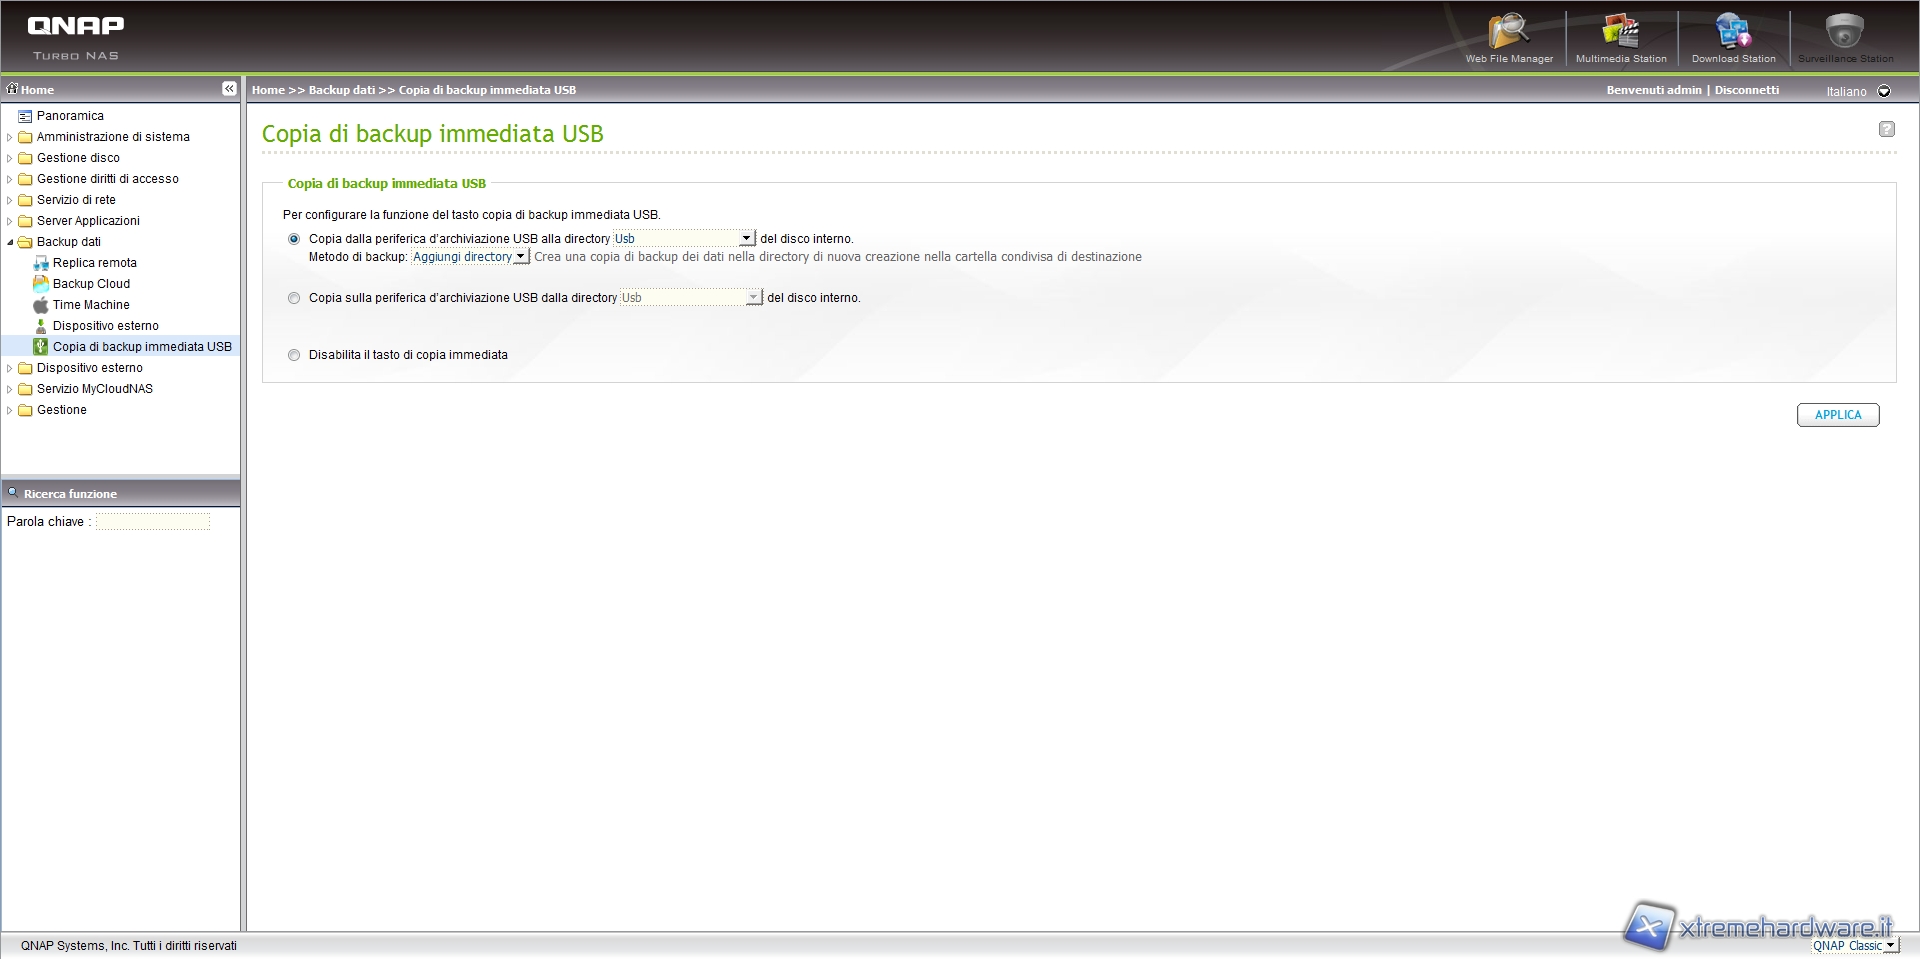The height and width of the screenshot is (959, 1920).
Task: Open Backup Cloud in the sidebar
Action: coord(91,284)
